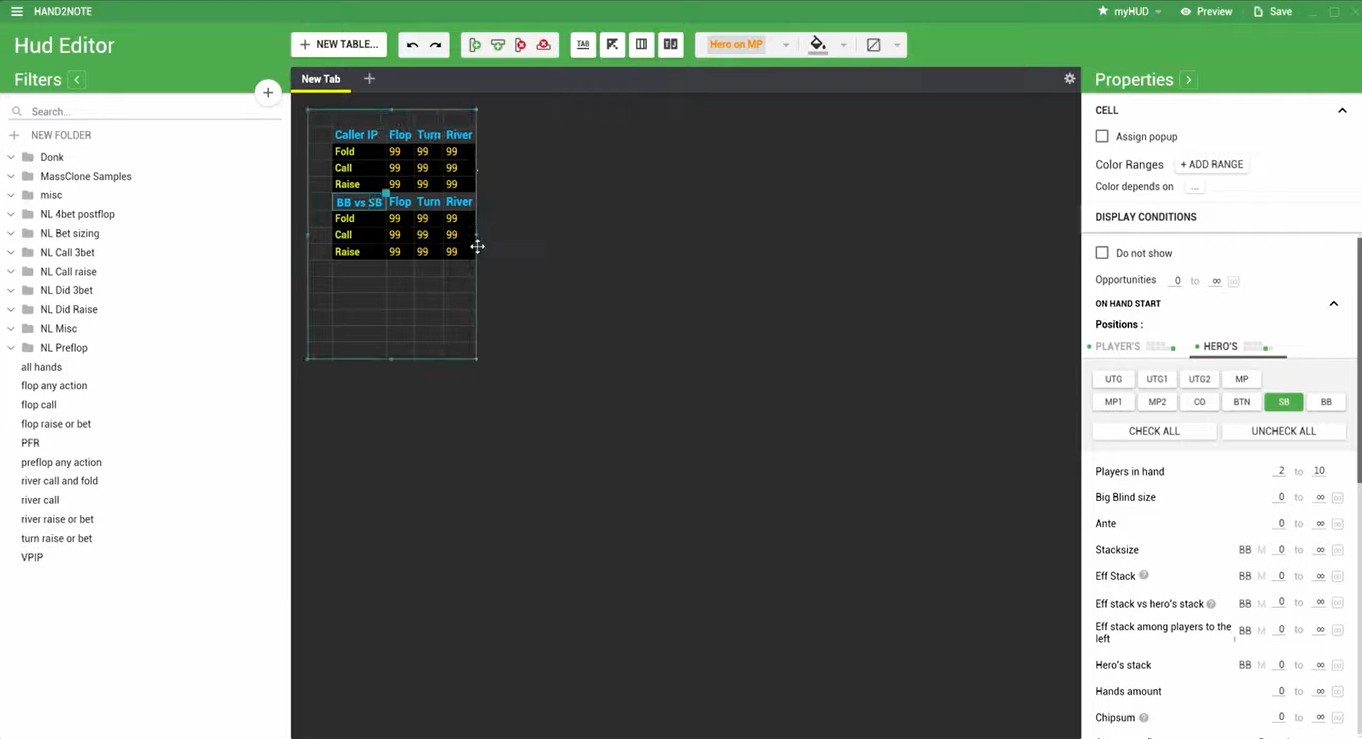This screenshot has width=1362, height=739.
Task: Click infinity toggle icon in Opportunities row
Action: coord(1233,281)
